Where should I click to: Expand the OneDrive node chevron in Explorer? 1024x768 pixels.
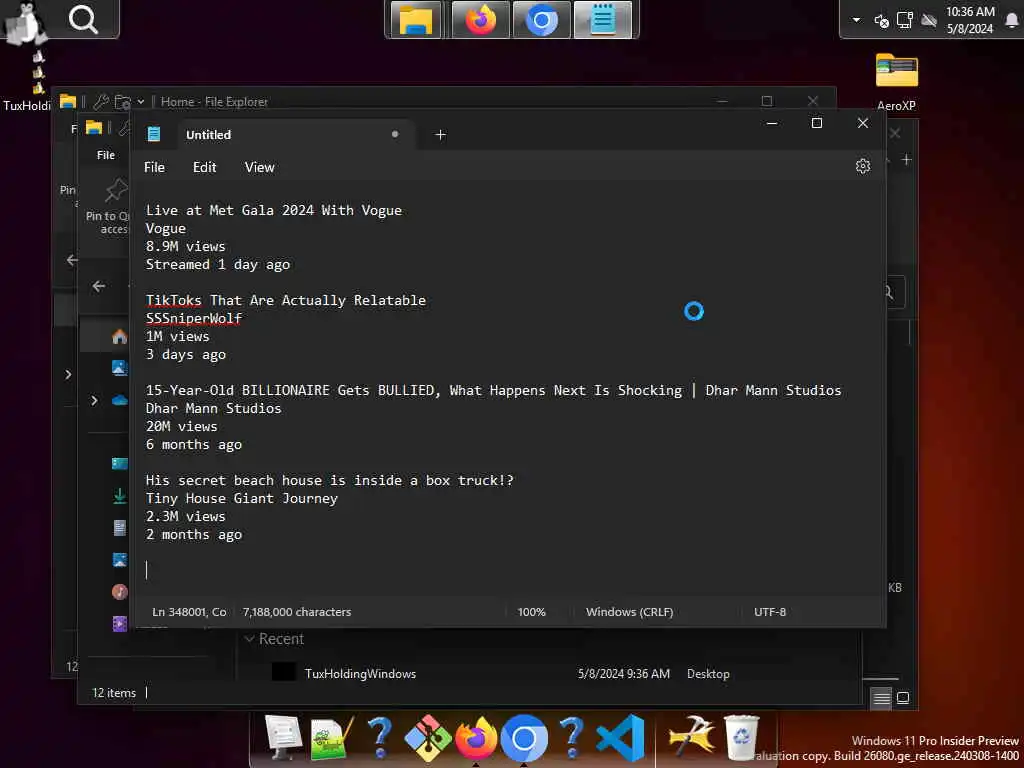[x=94, y=400]
